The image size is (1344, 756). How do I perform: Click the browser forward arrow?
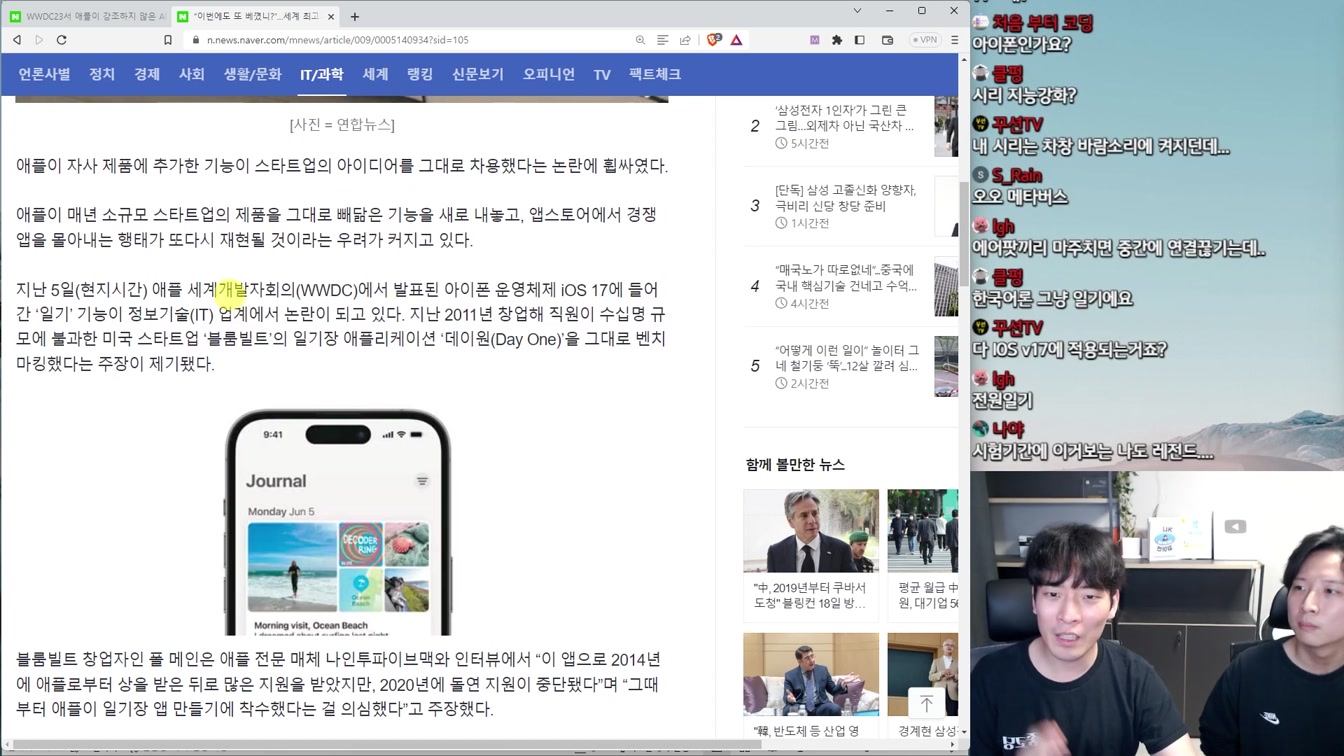(39, 40)
